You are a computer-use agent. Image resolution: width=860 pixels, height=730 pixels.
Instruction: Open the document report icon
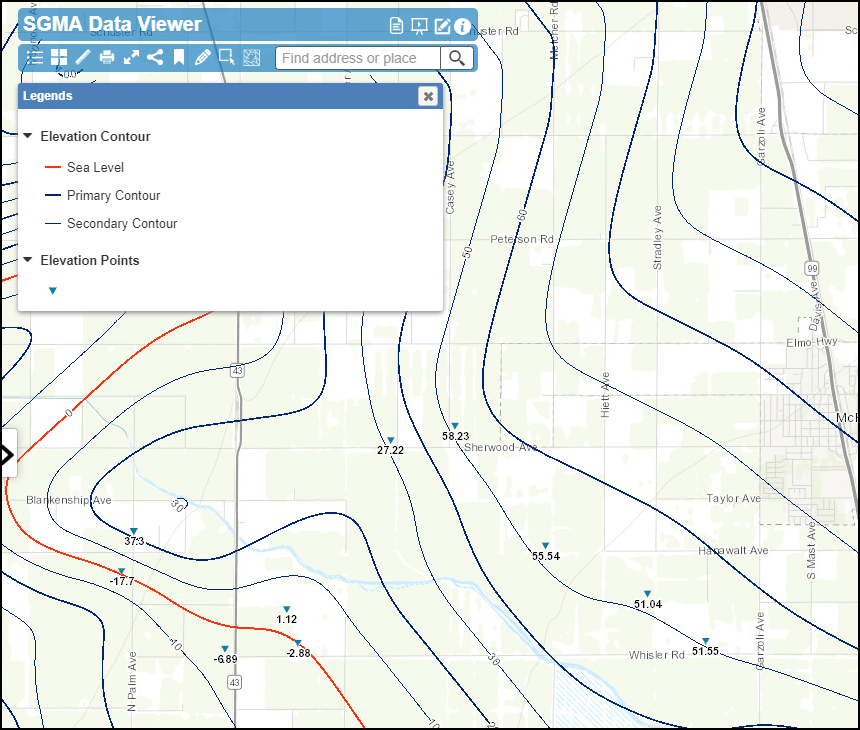395,27
